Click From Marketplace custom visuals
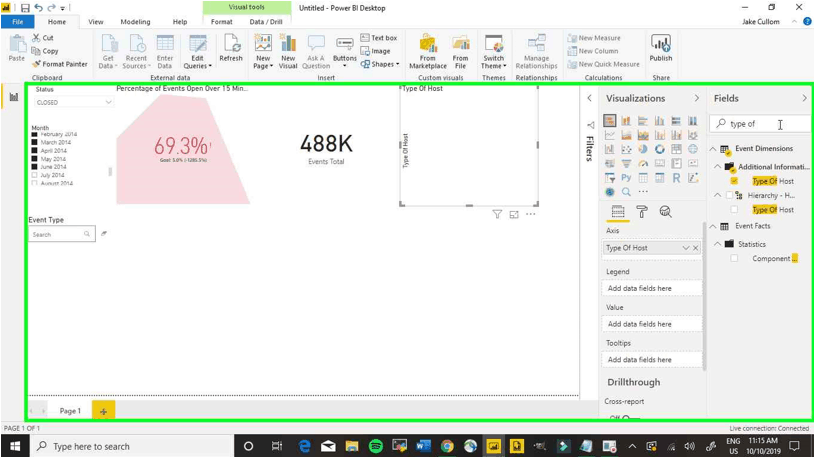Screen dimensions: 816x458 (428, 51)
